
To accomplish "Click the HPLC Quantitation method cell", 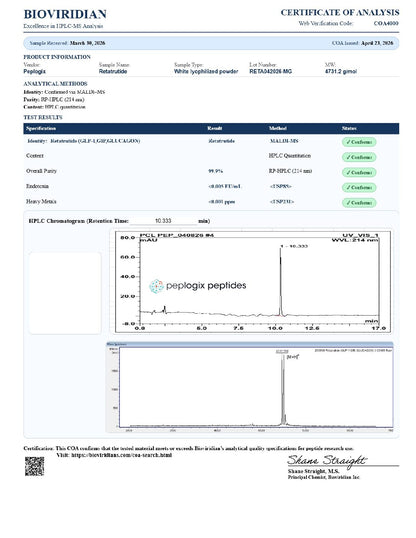I will 290,156.
